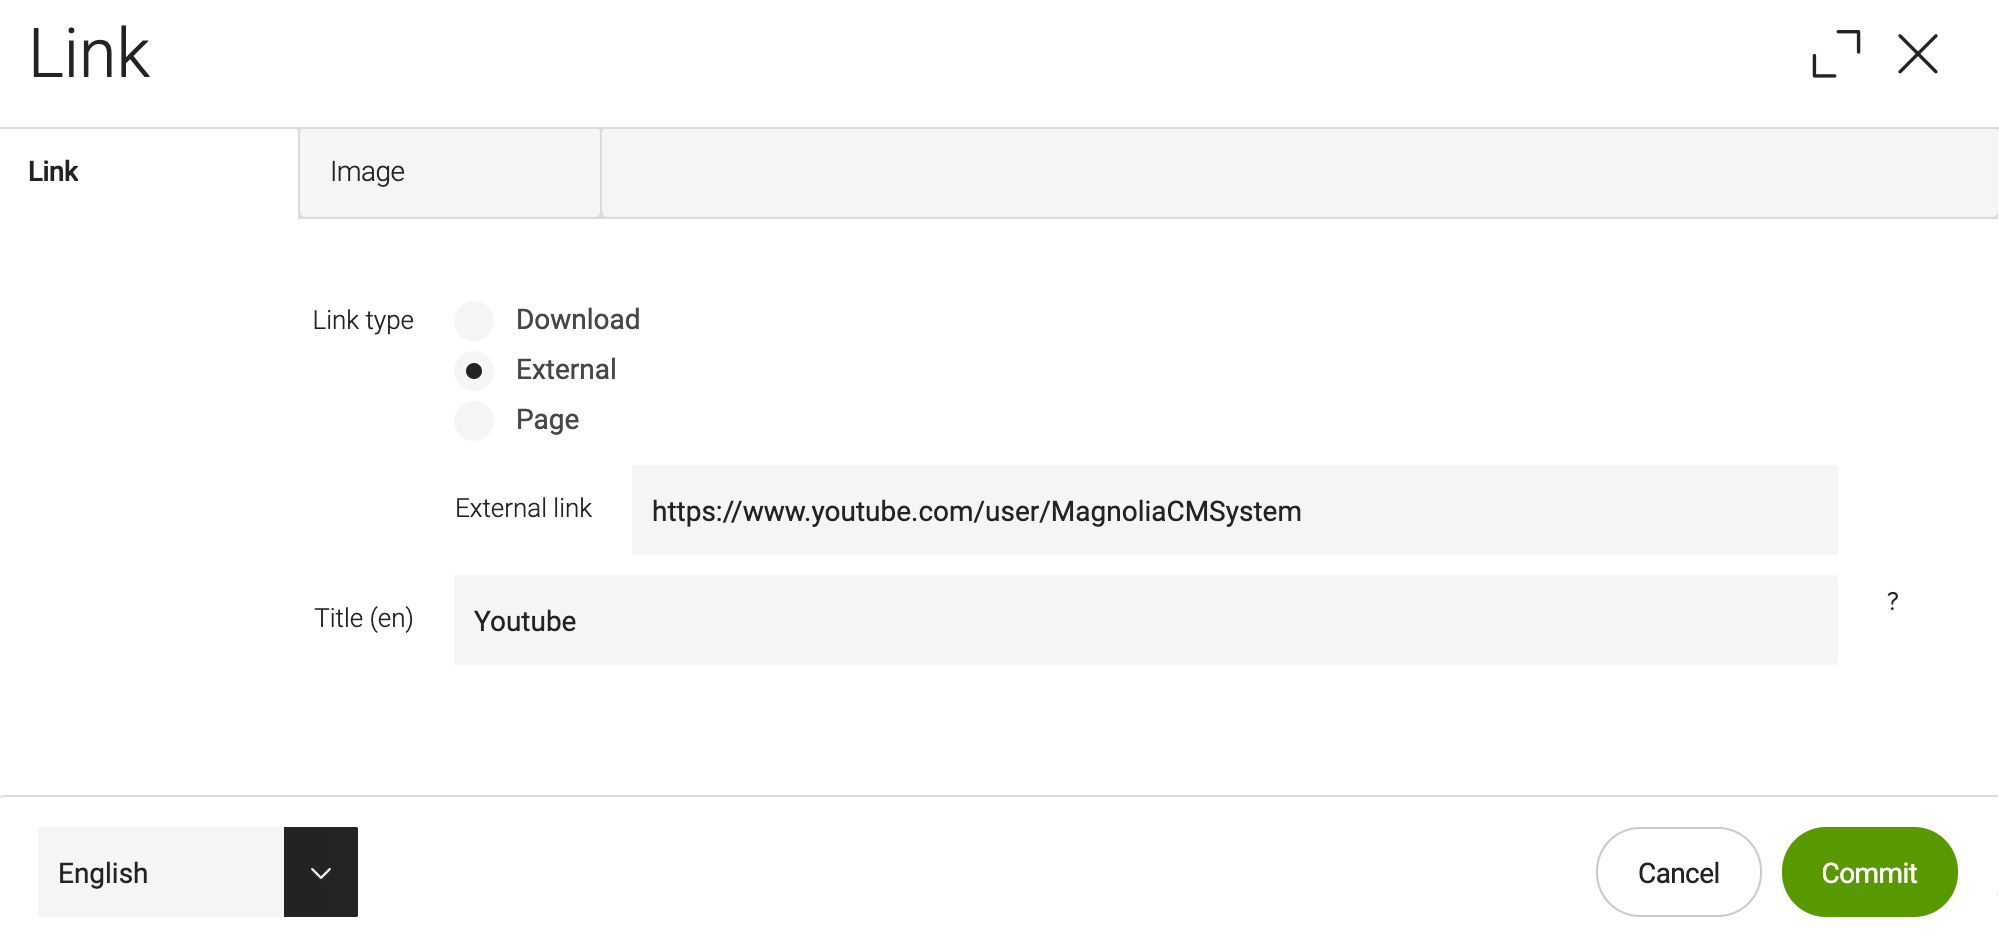Select the External link type

(473, 370)
